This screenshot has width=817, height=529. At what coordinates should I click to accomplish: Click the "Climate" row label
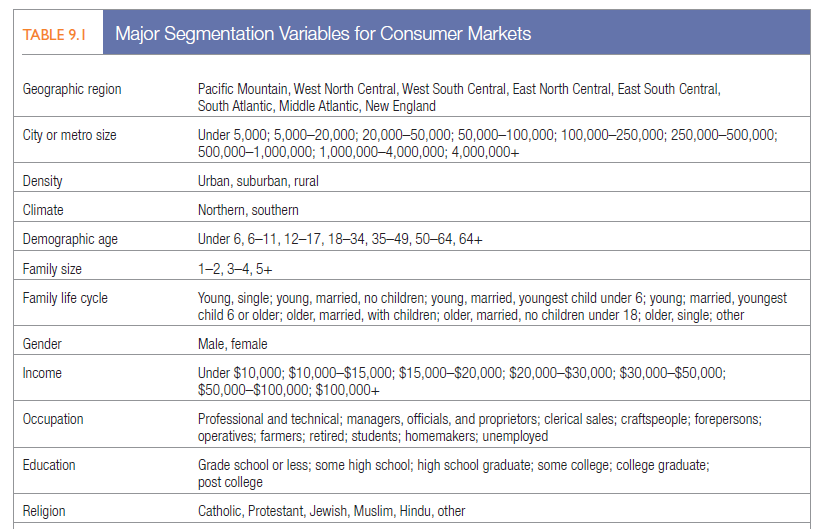pos(42,210)
